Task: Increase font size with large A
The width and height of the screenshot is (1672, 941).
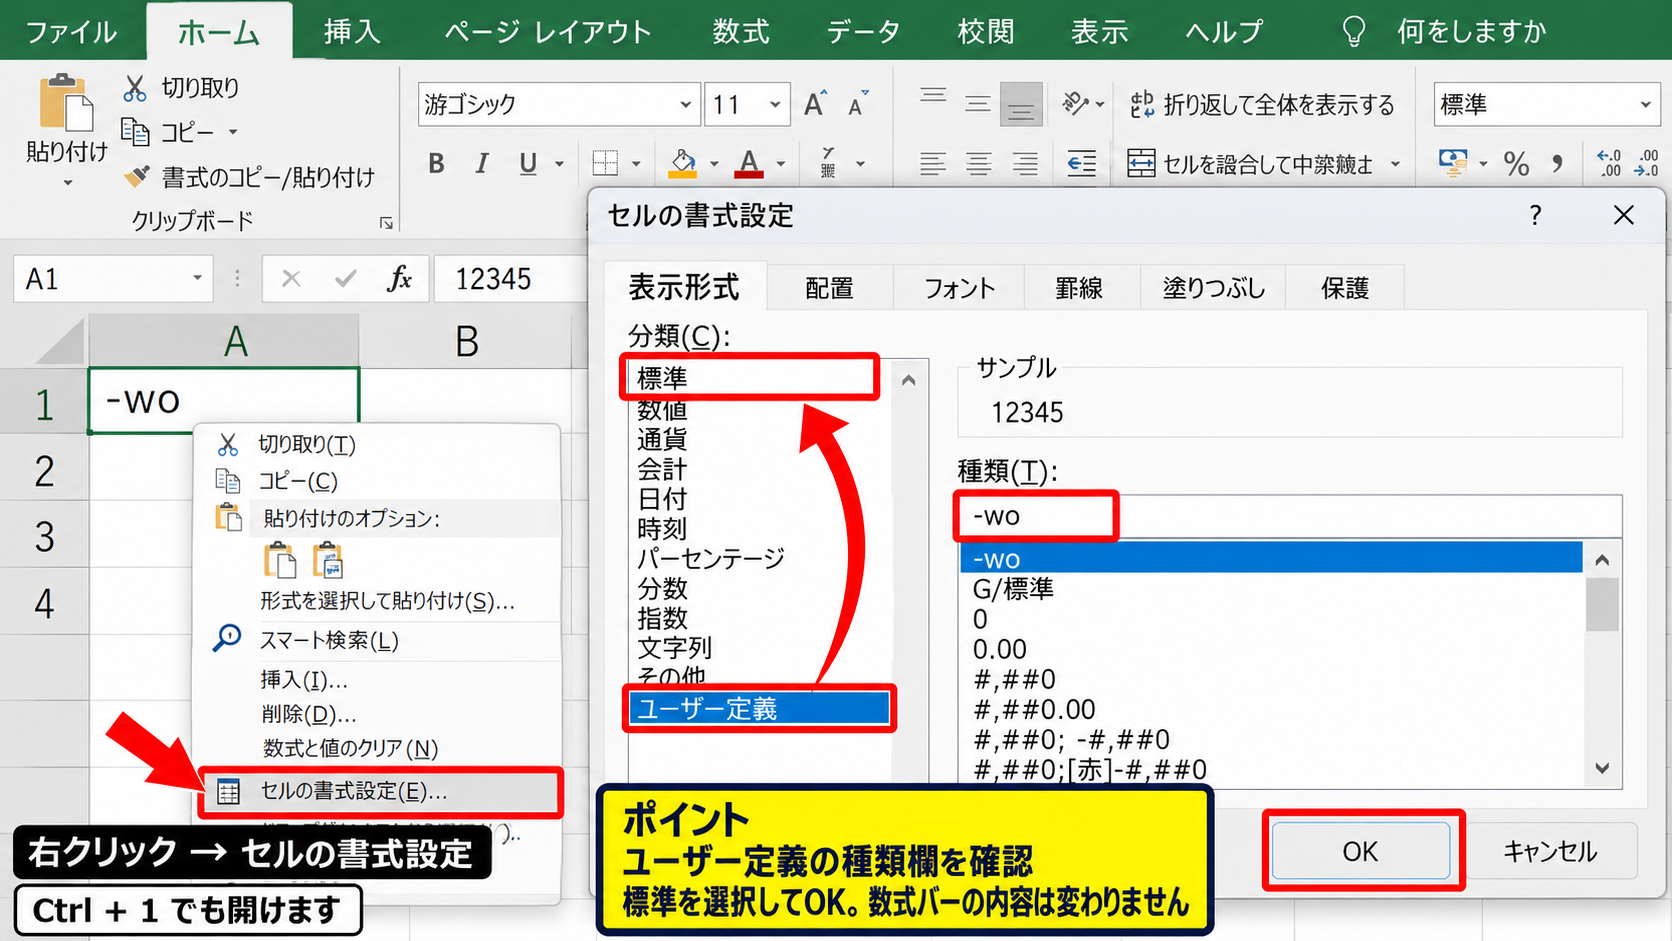Action: [815, 104]
